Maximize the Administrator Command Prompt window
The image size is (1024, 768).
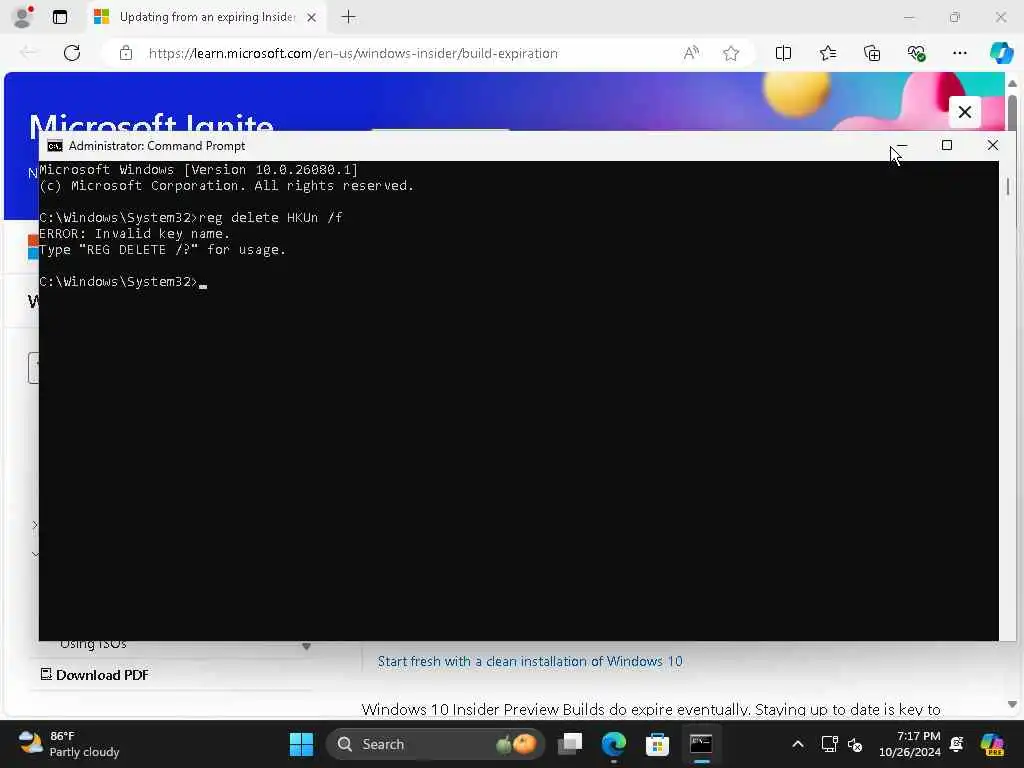tap(947, 145)
